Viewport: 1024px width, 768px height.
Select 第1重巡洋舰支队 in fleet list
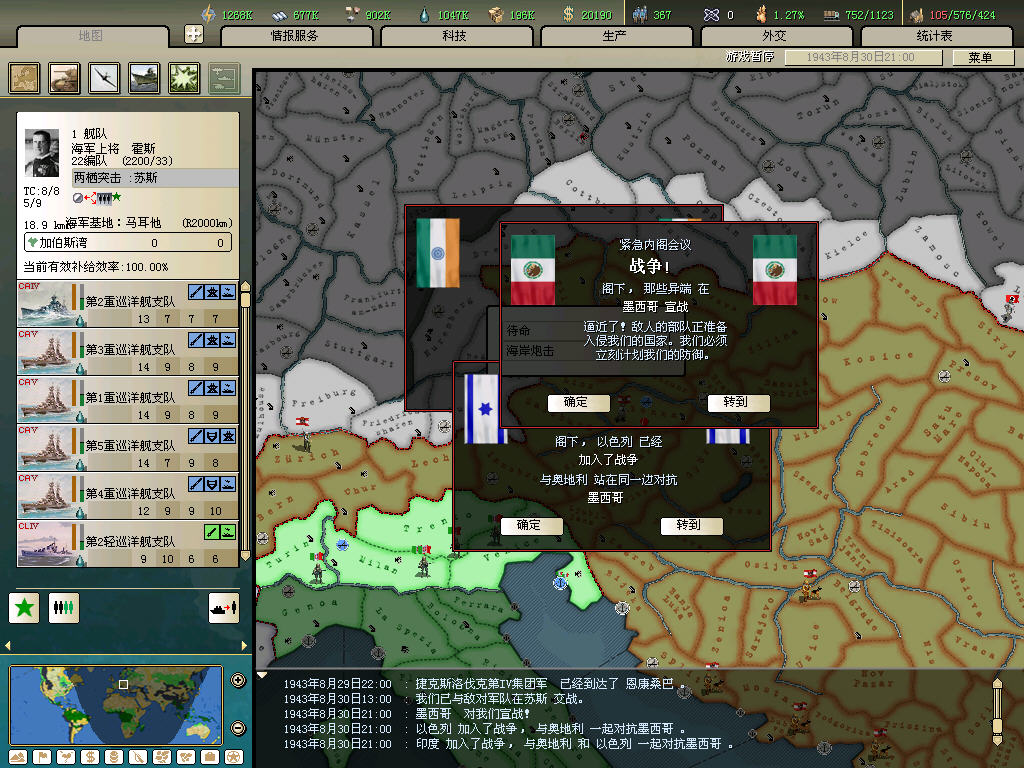point(128,399)
